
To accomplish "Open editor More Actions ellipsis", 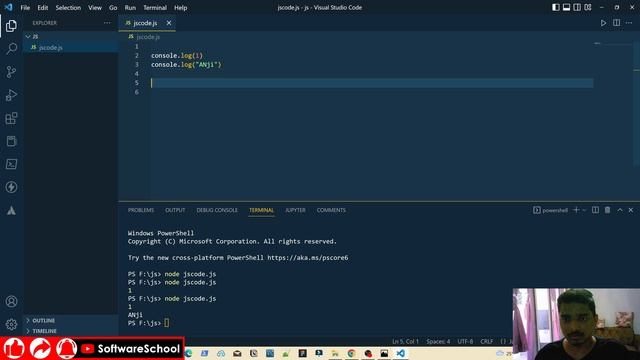I will click(x=629, y=23).
